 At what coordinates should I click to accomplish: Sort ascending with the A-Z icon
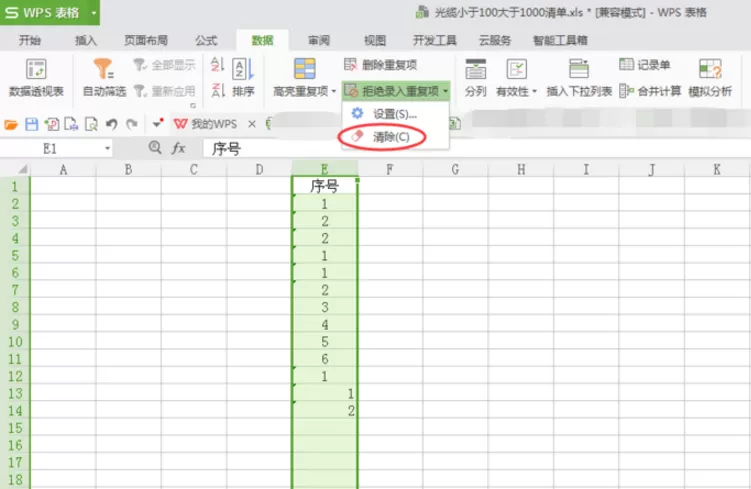coord(217,65)
